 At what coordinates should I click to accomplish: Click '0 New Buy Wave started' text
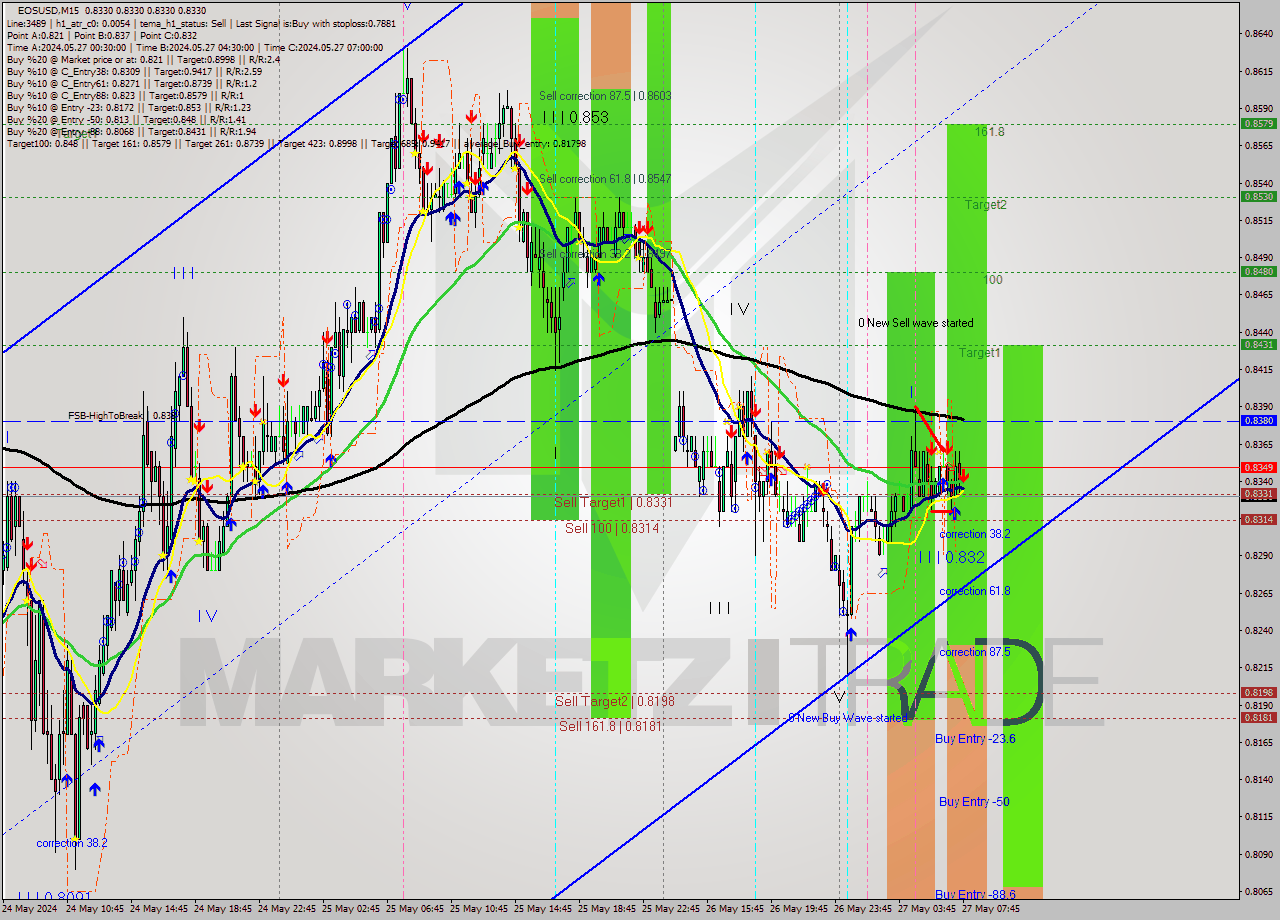[847, 718]
